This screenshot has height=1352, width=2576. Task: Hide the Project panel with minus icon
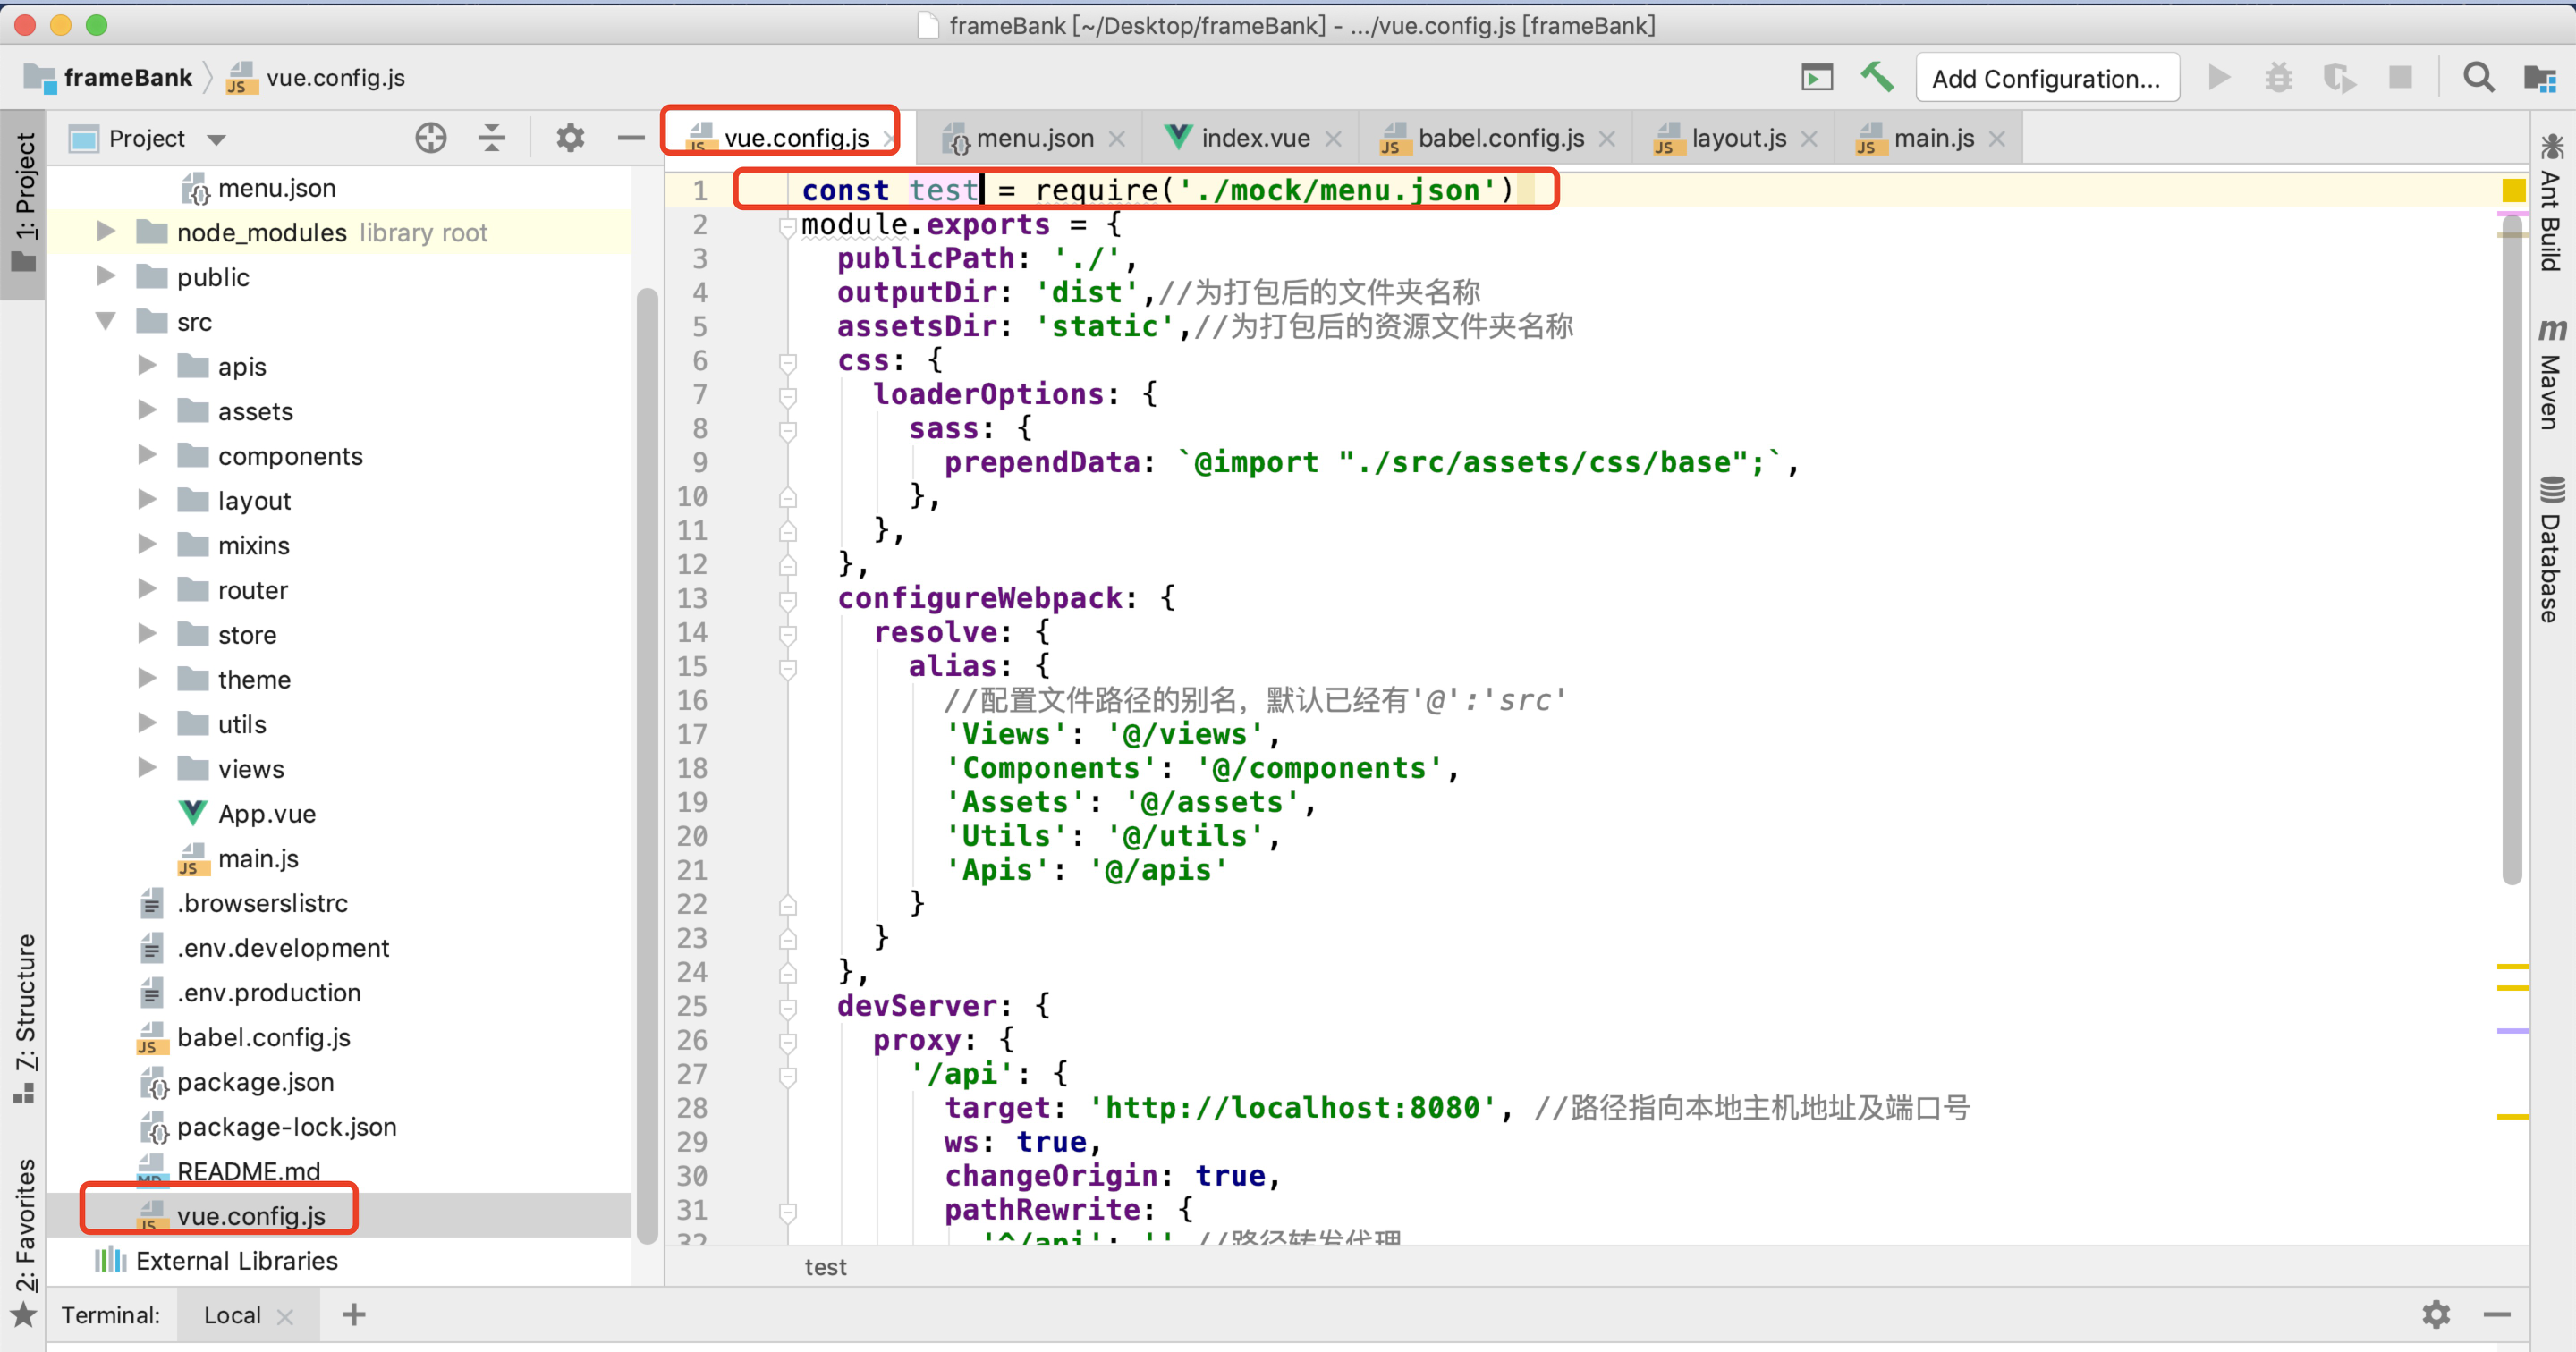(x=630, y=138)
